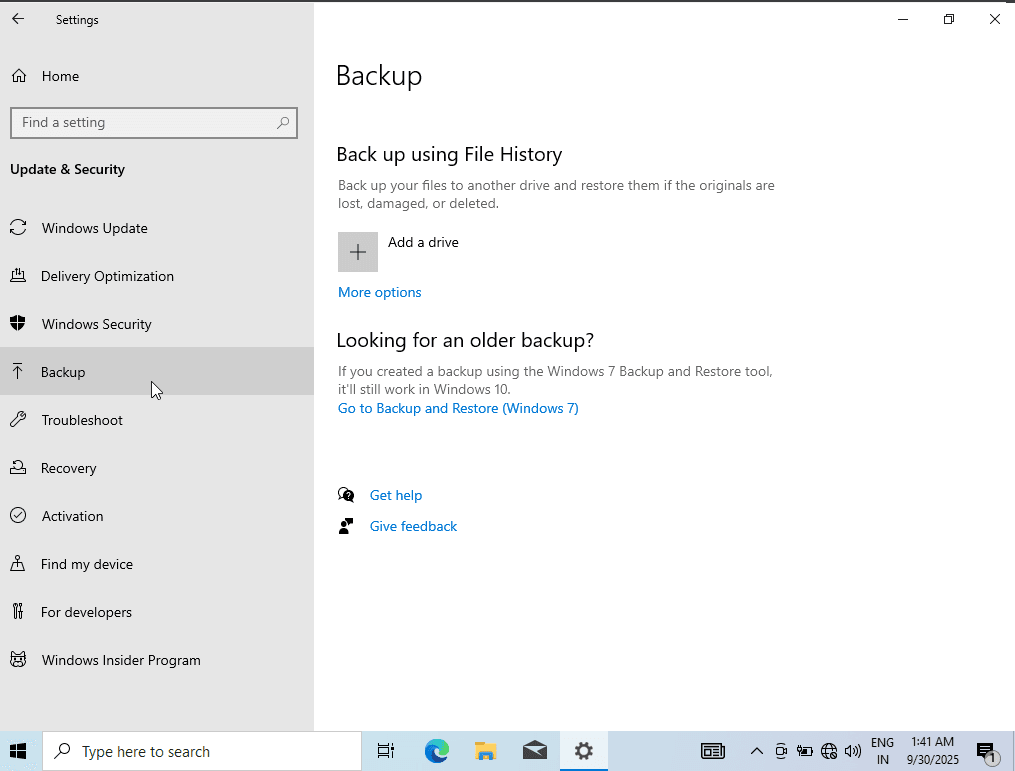Select the Troubleshoot section

(81, 420)
